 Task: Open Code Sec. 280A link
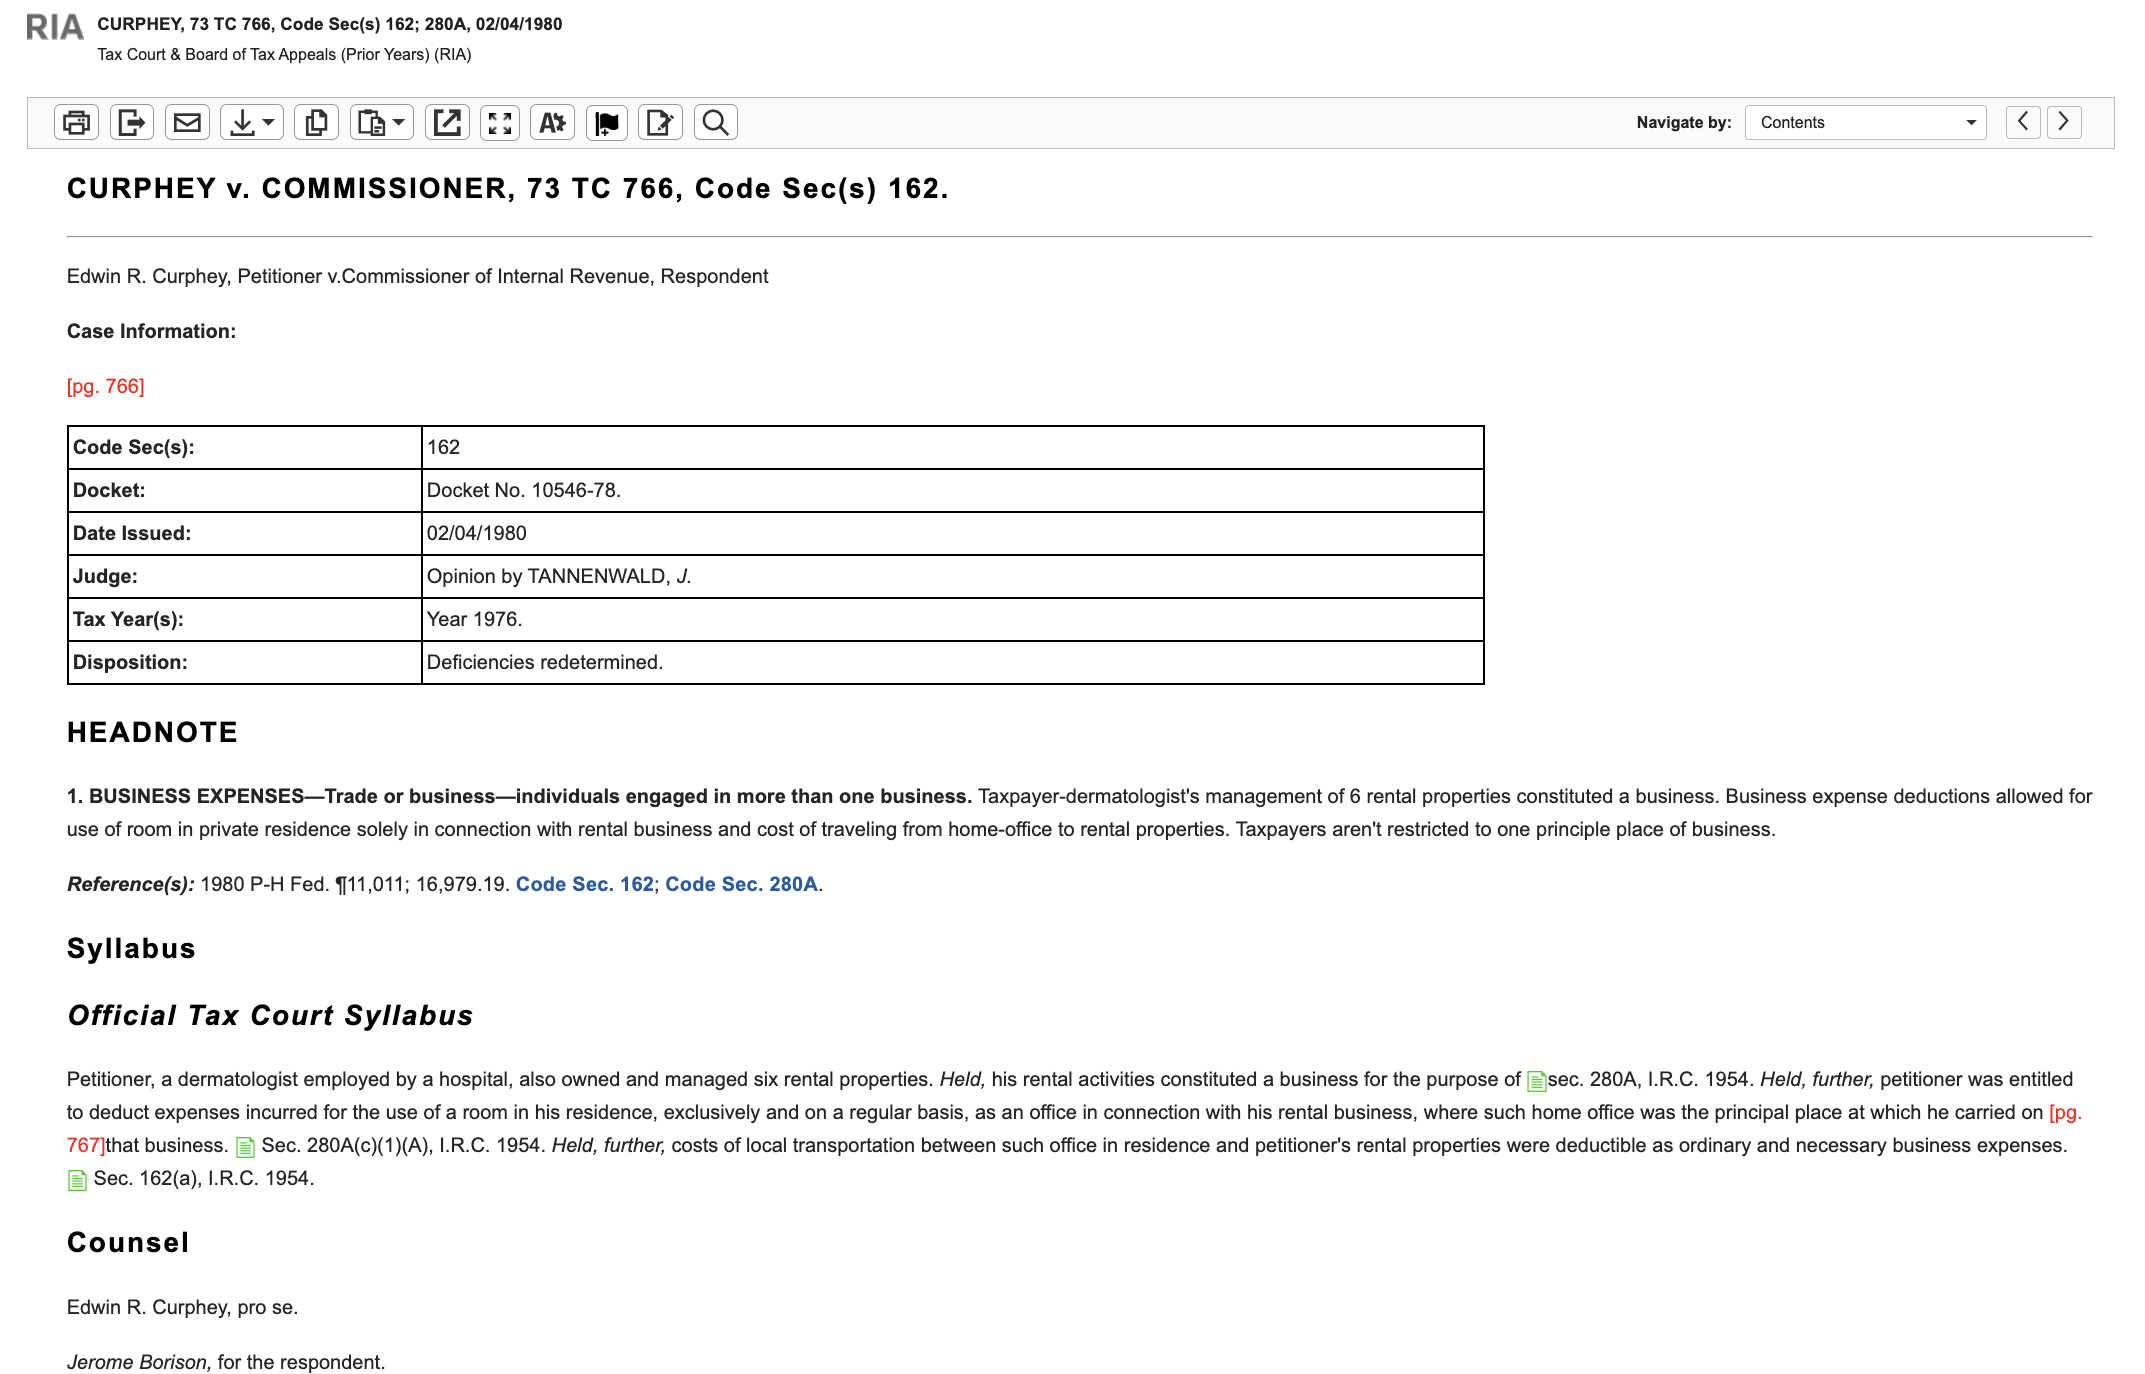pos(741,884)
